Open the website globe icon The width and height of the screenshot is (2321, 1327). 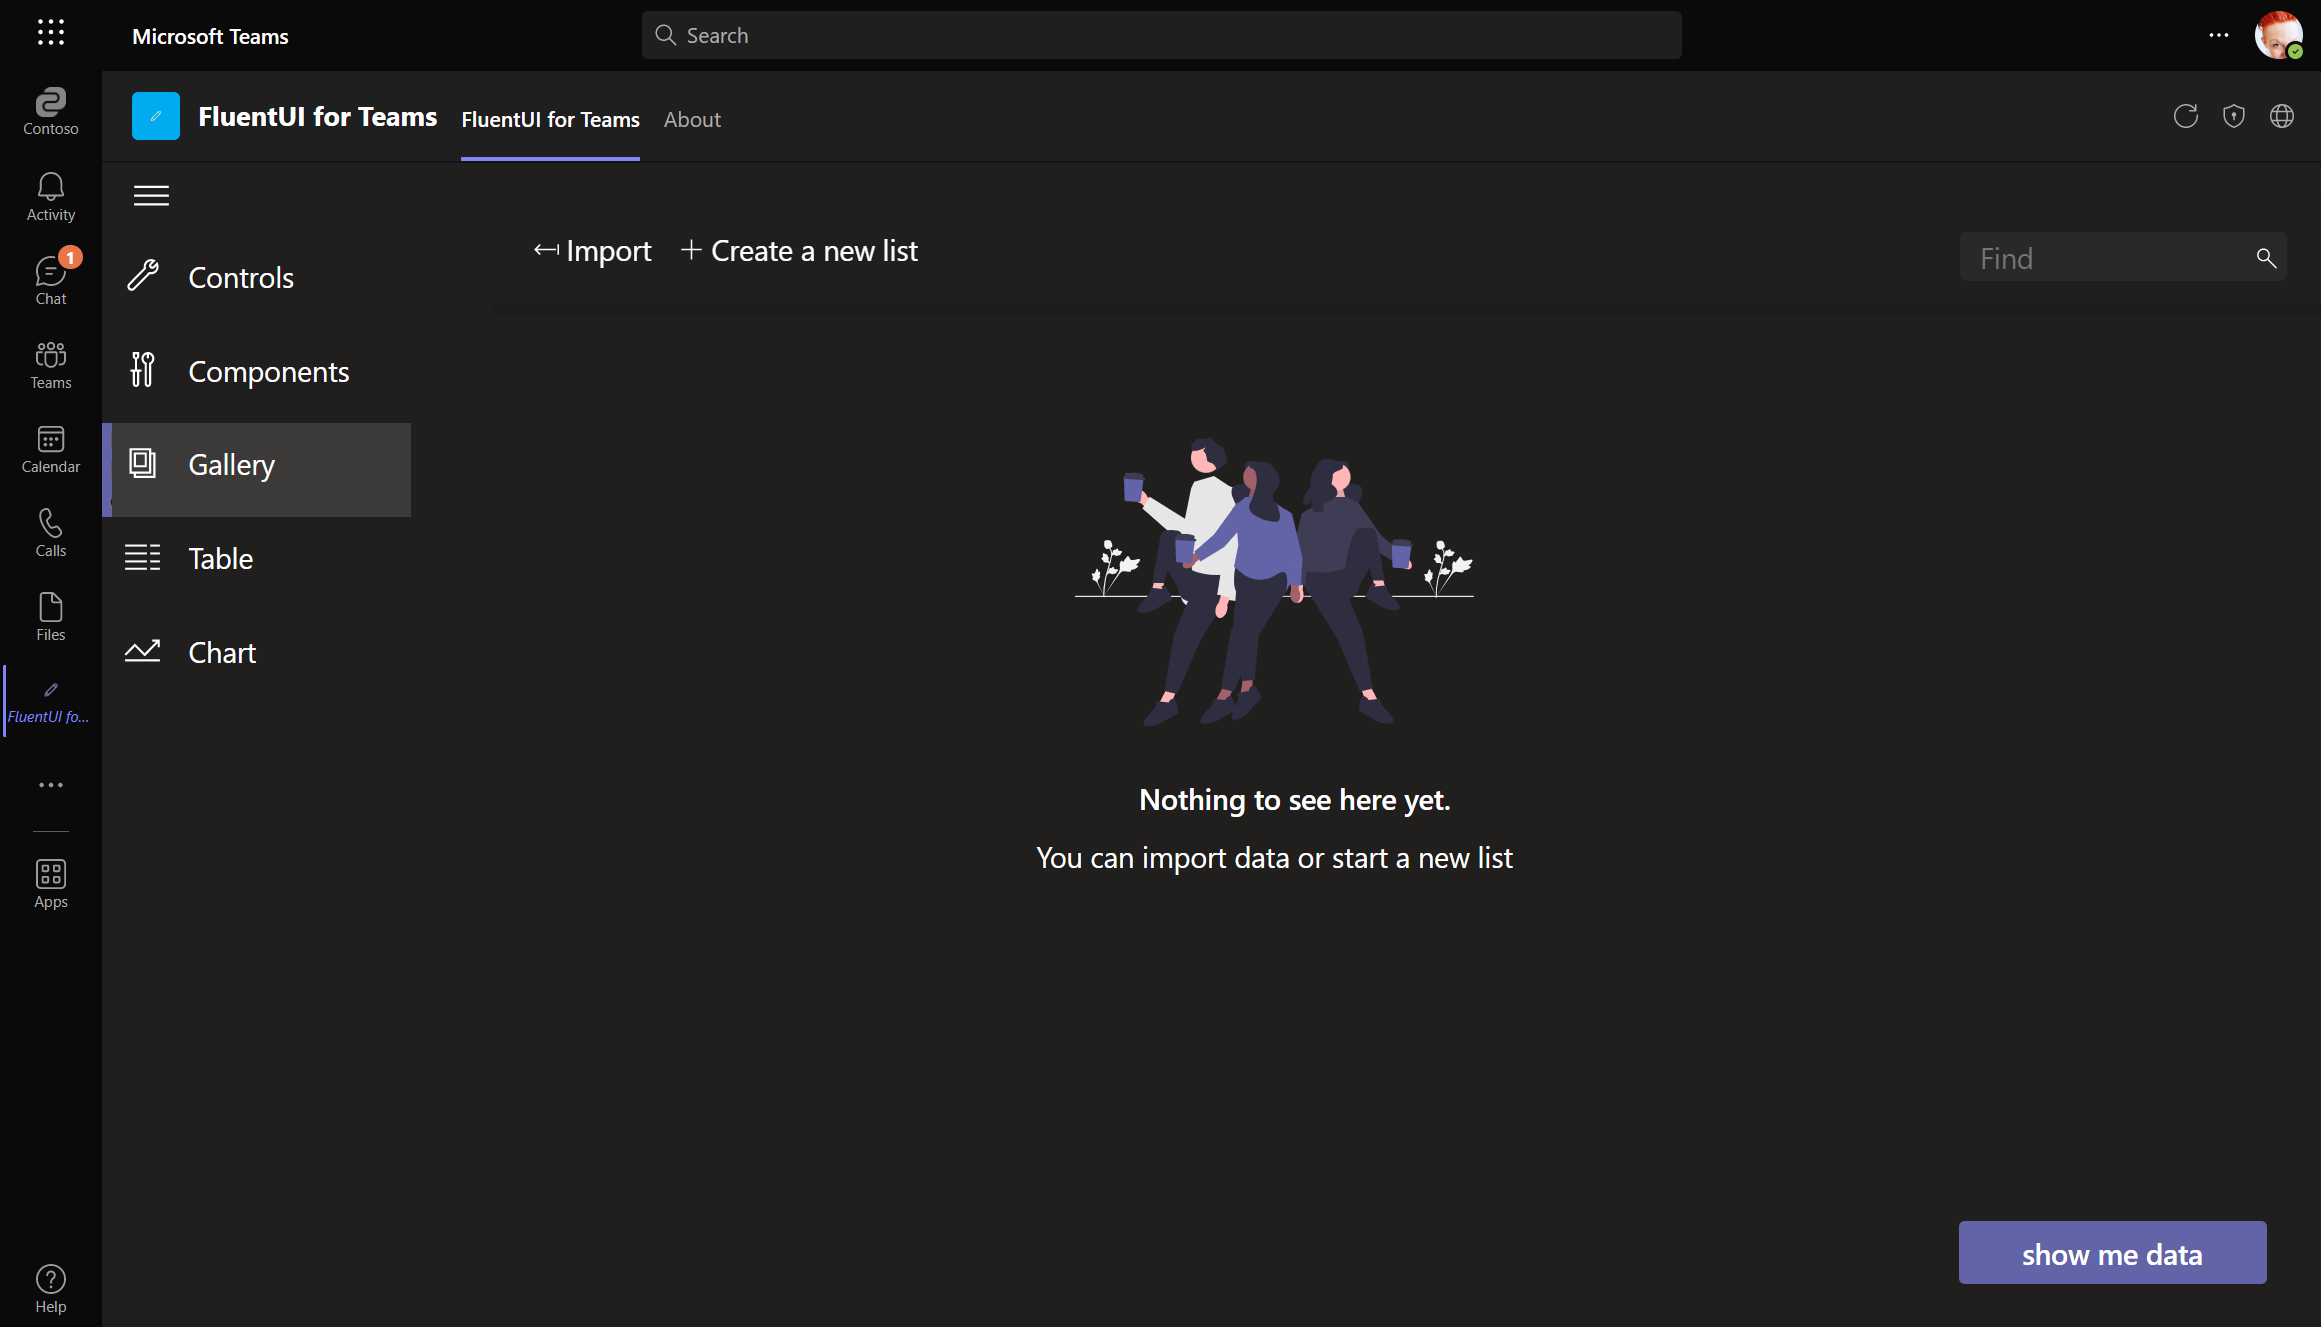pyautogui.click(x=2282, y=116)
